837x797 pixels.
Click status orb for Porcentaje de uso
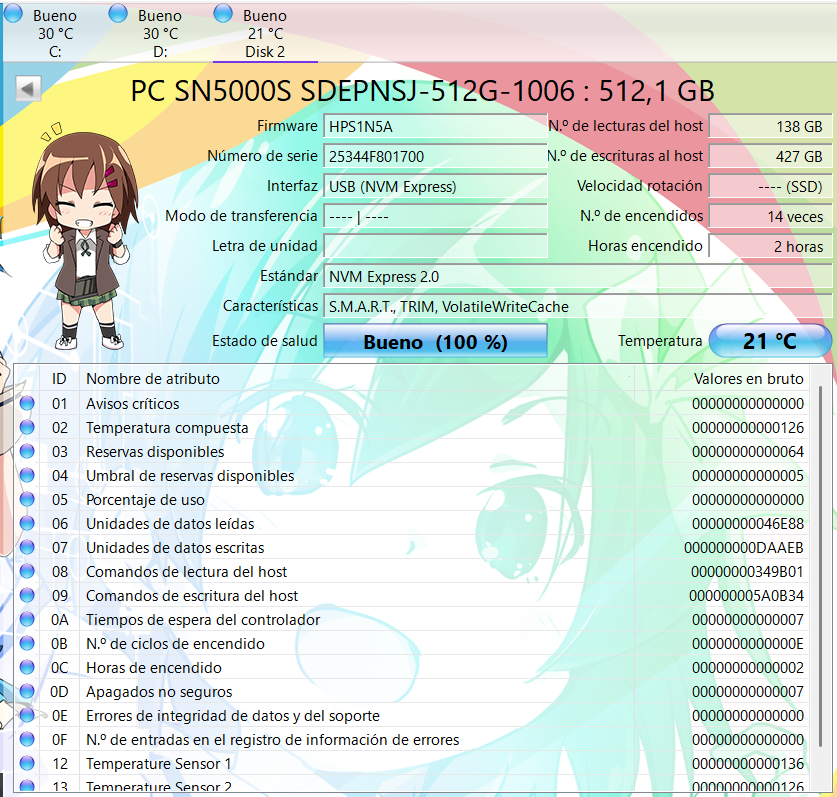click(x=27, y=499)
